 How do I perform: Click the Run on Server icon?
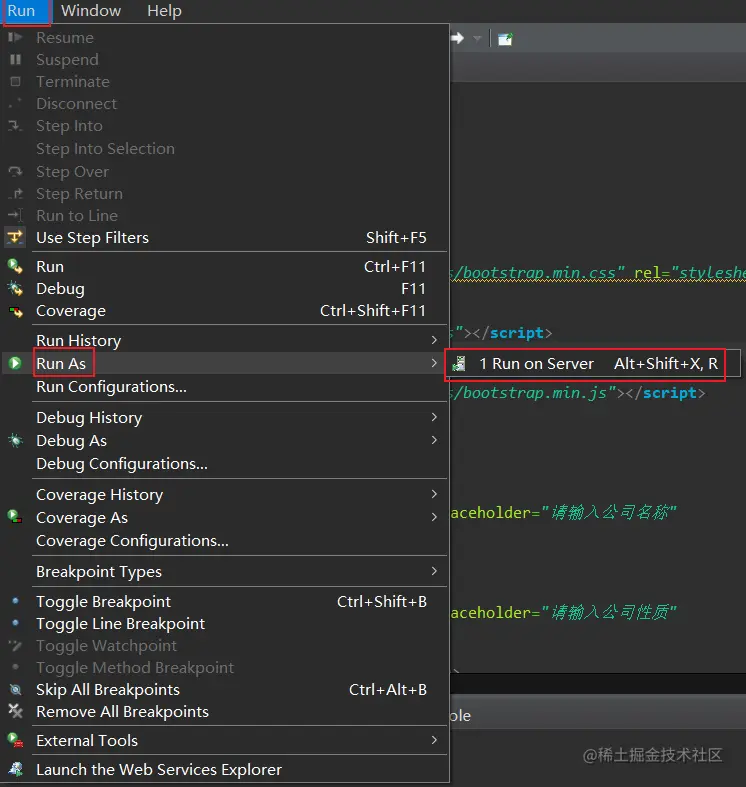pyautogui.click(x=459, y=363)
